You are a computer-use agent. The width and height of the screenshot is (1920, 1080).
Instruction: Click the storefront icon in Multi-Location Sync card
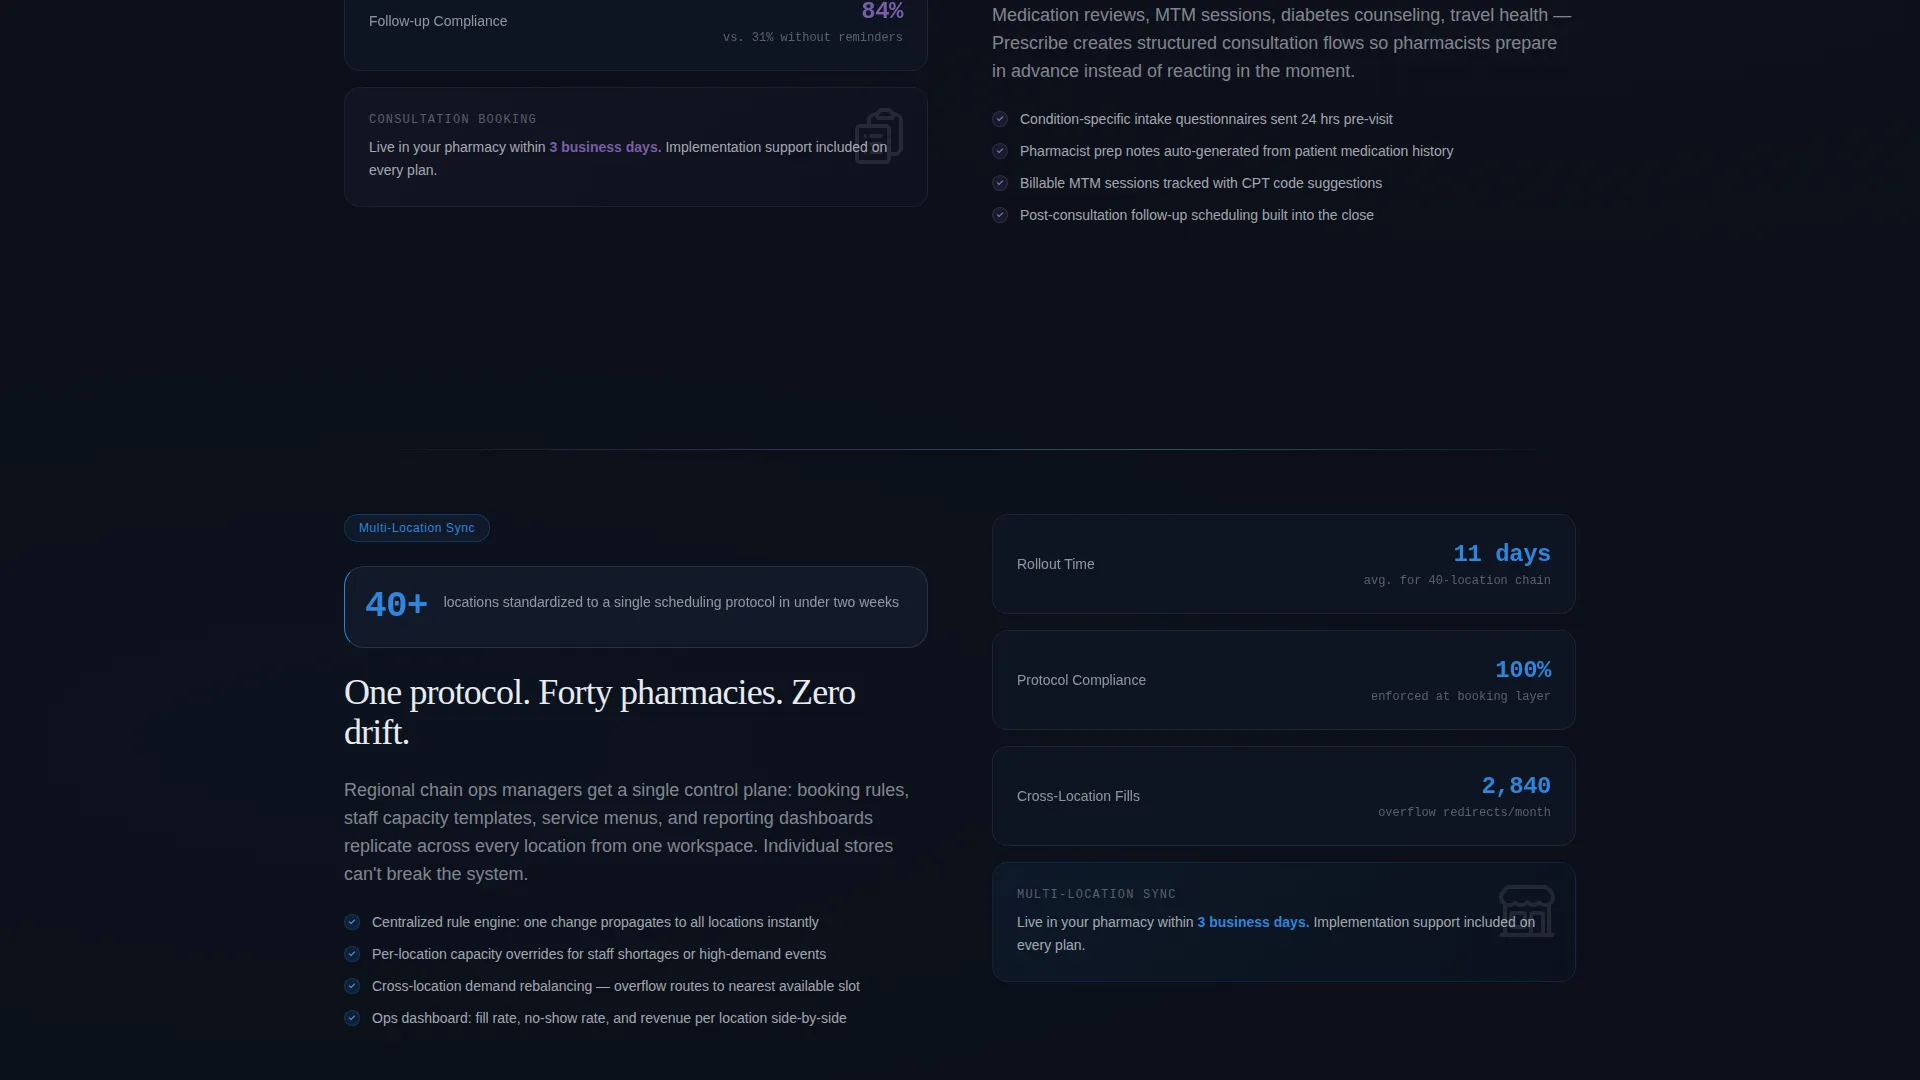1527,911
